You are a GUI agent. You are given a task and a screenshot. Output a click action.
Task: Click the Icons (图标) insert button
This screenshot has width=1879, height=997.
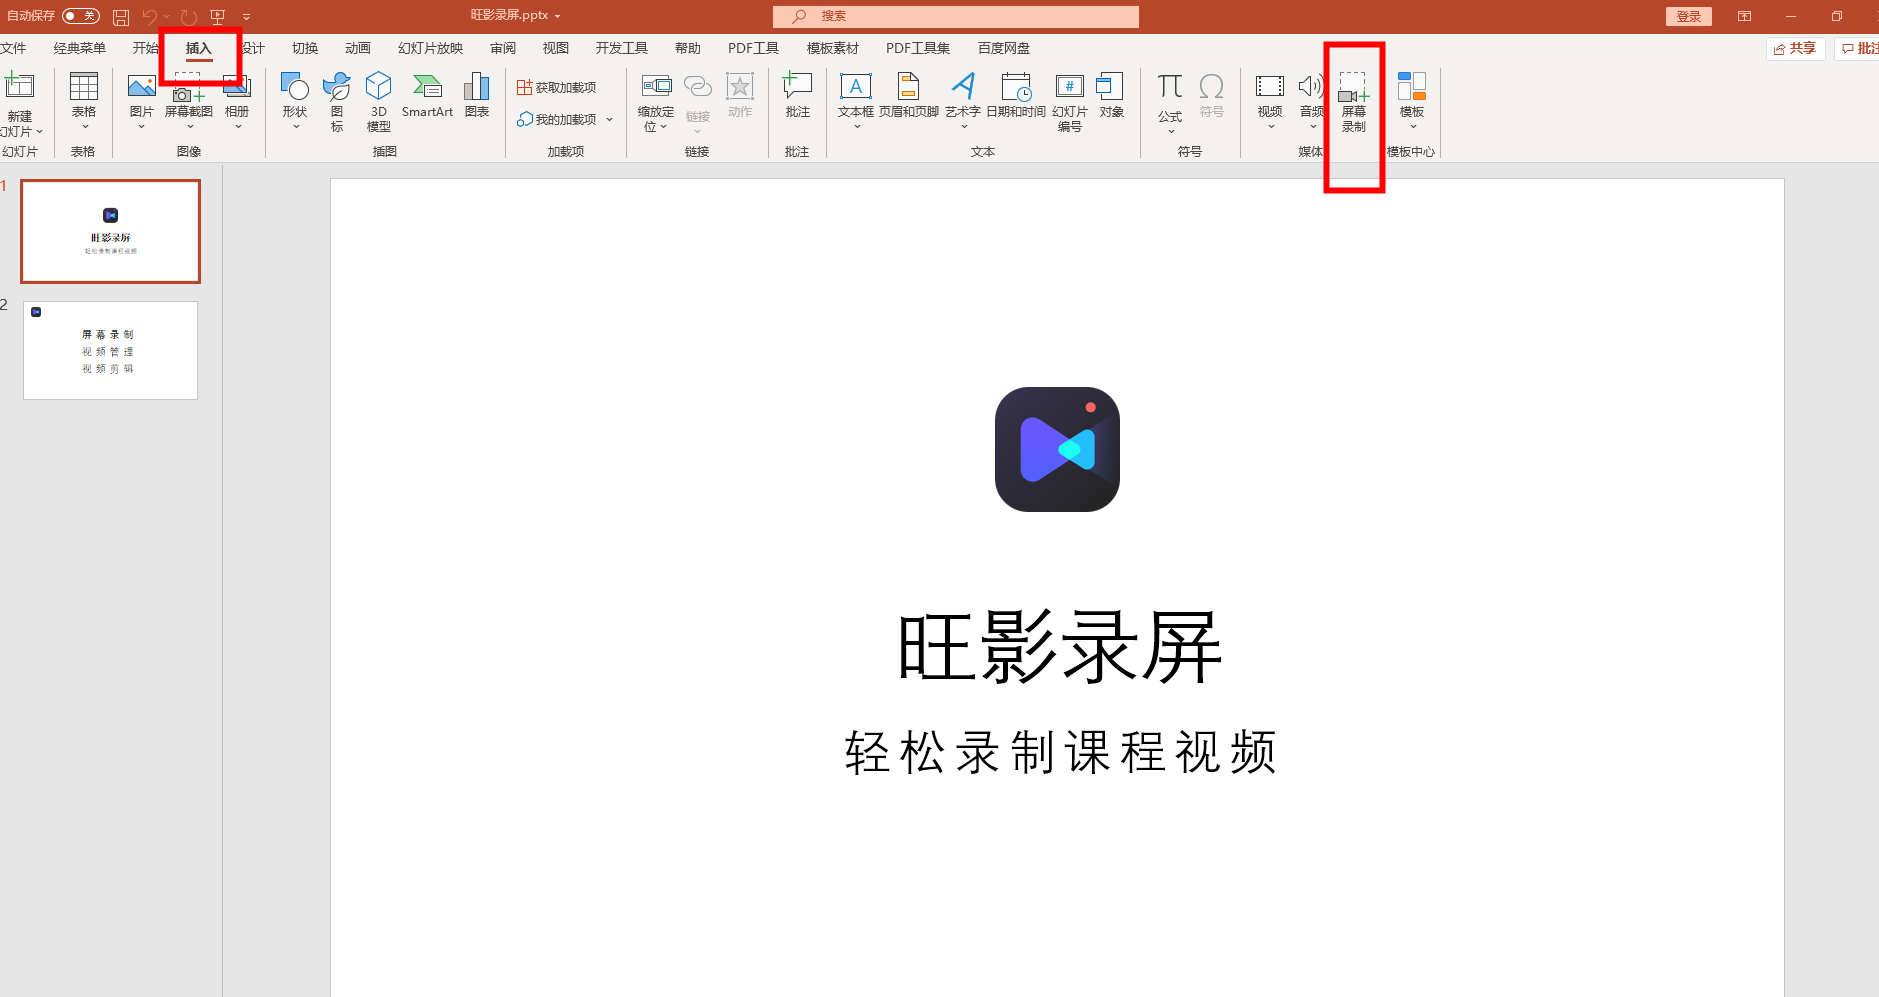coord(337,100)
